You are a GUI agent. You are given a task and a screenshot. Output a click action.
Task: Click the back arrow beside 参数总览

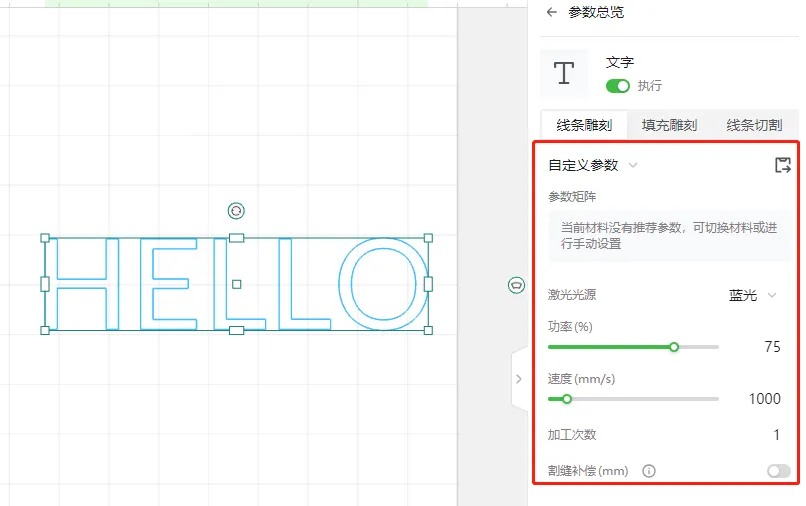pos(551,13)
